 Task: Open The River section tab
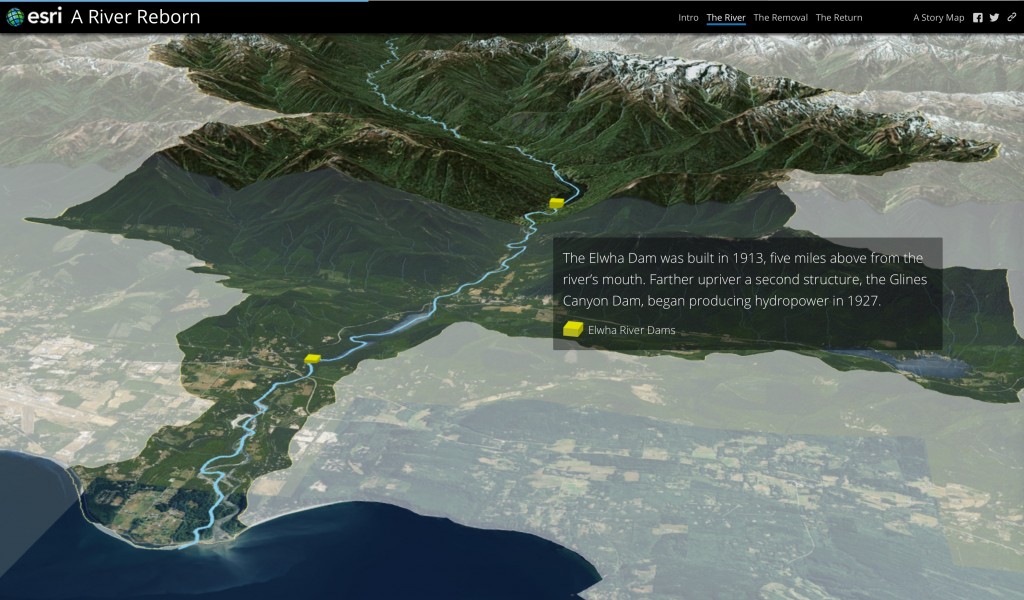coord(726,18)
